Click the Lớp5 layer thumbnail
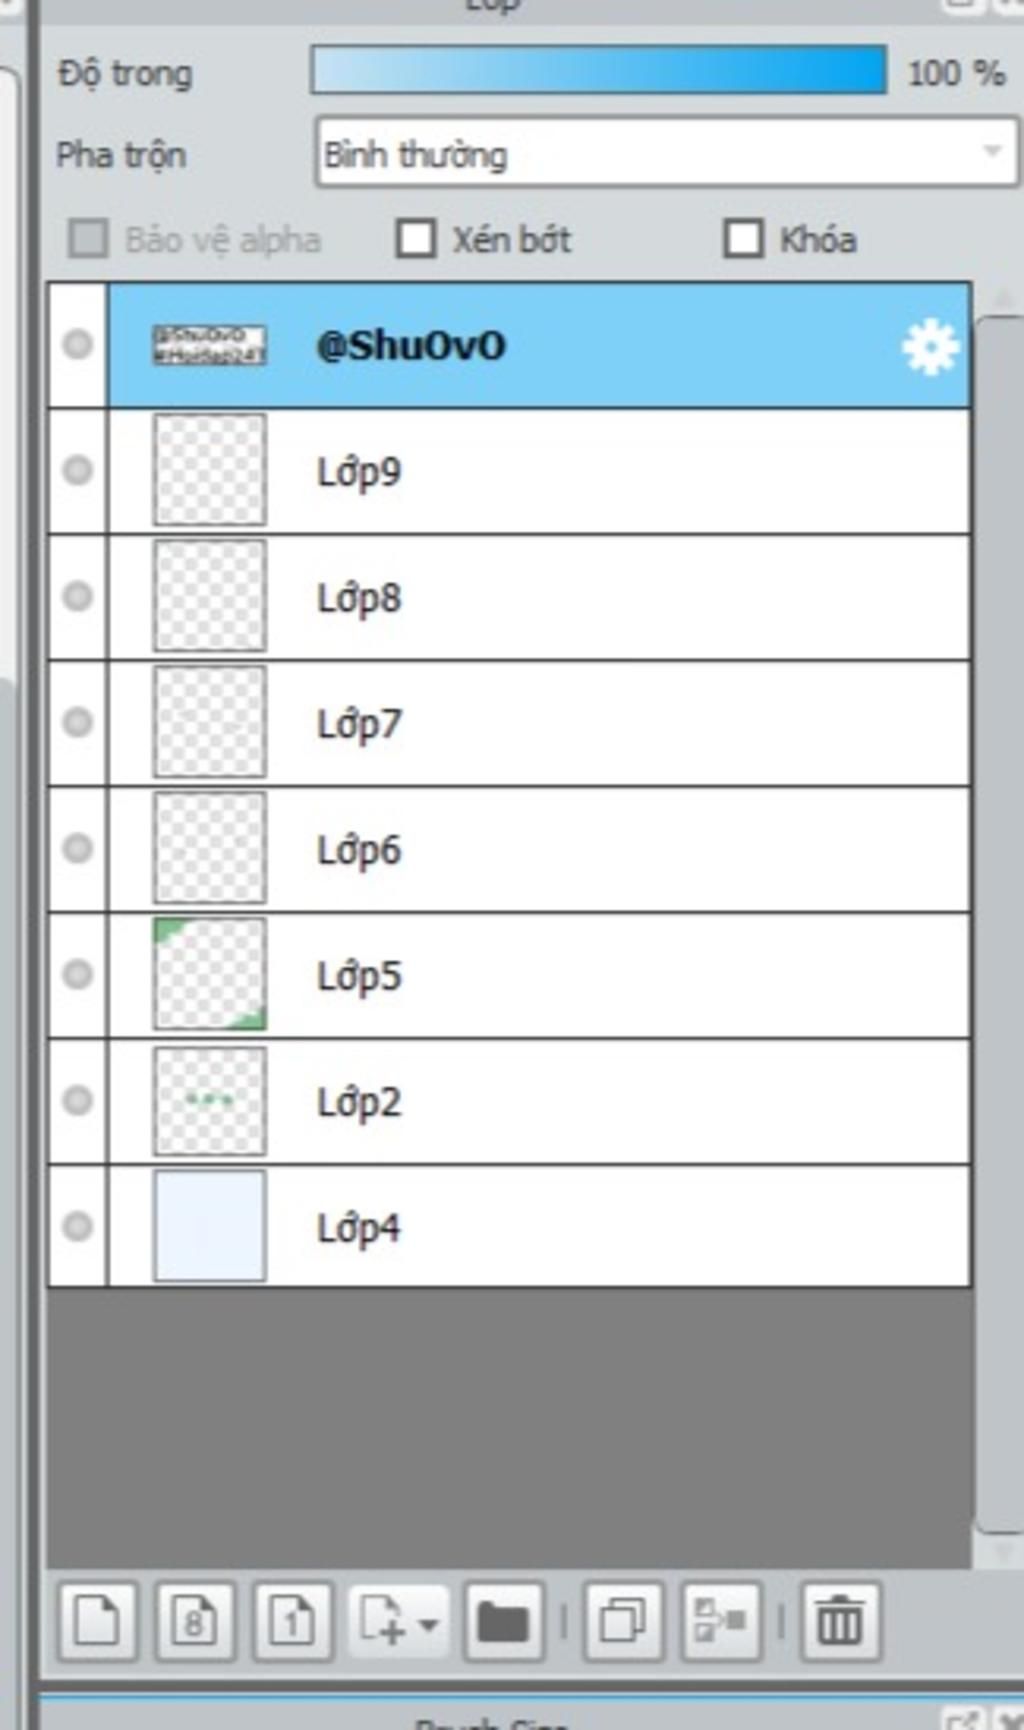Screen dimensions: 1024x1730 pyautogui.click(x=209, y=974)
